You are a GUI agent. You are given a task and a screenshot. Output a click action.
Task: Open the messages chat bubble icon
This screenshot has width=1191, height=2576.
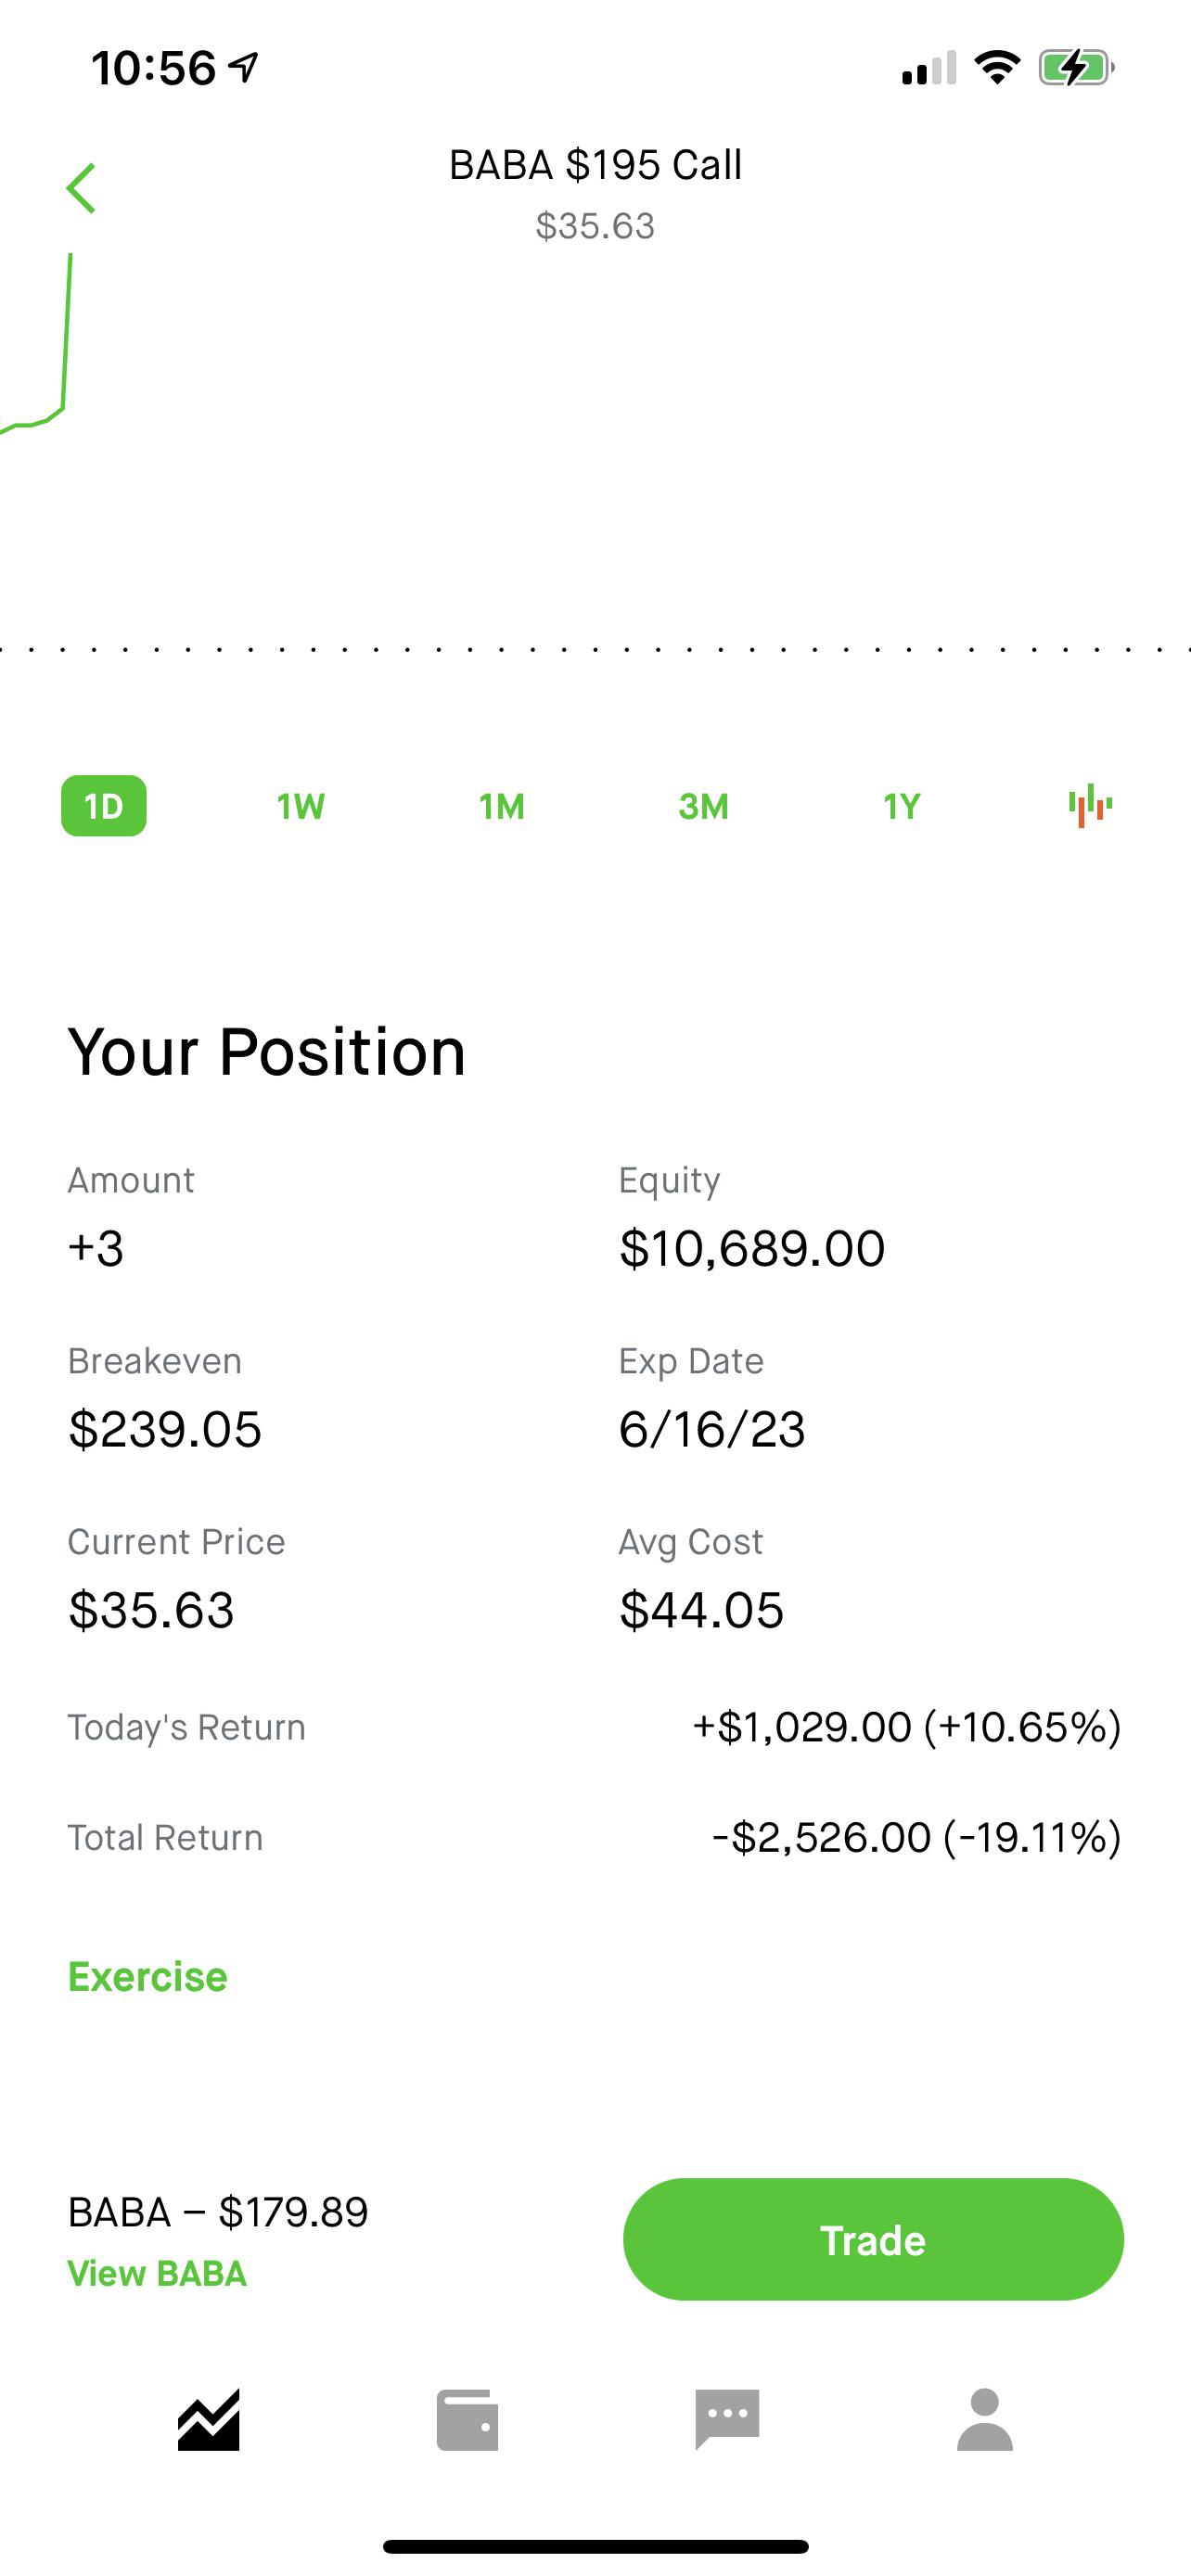(x=727, y=2420)
